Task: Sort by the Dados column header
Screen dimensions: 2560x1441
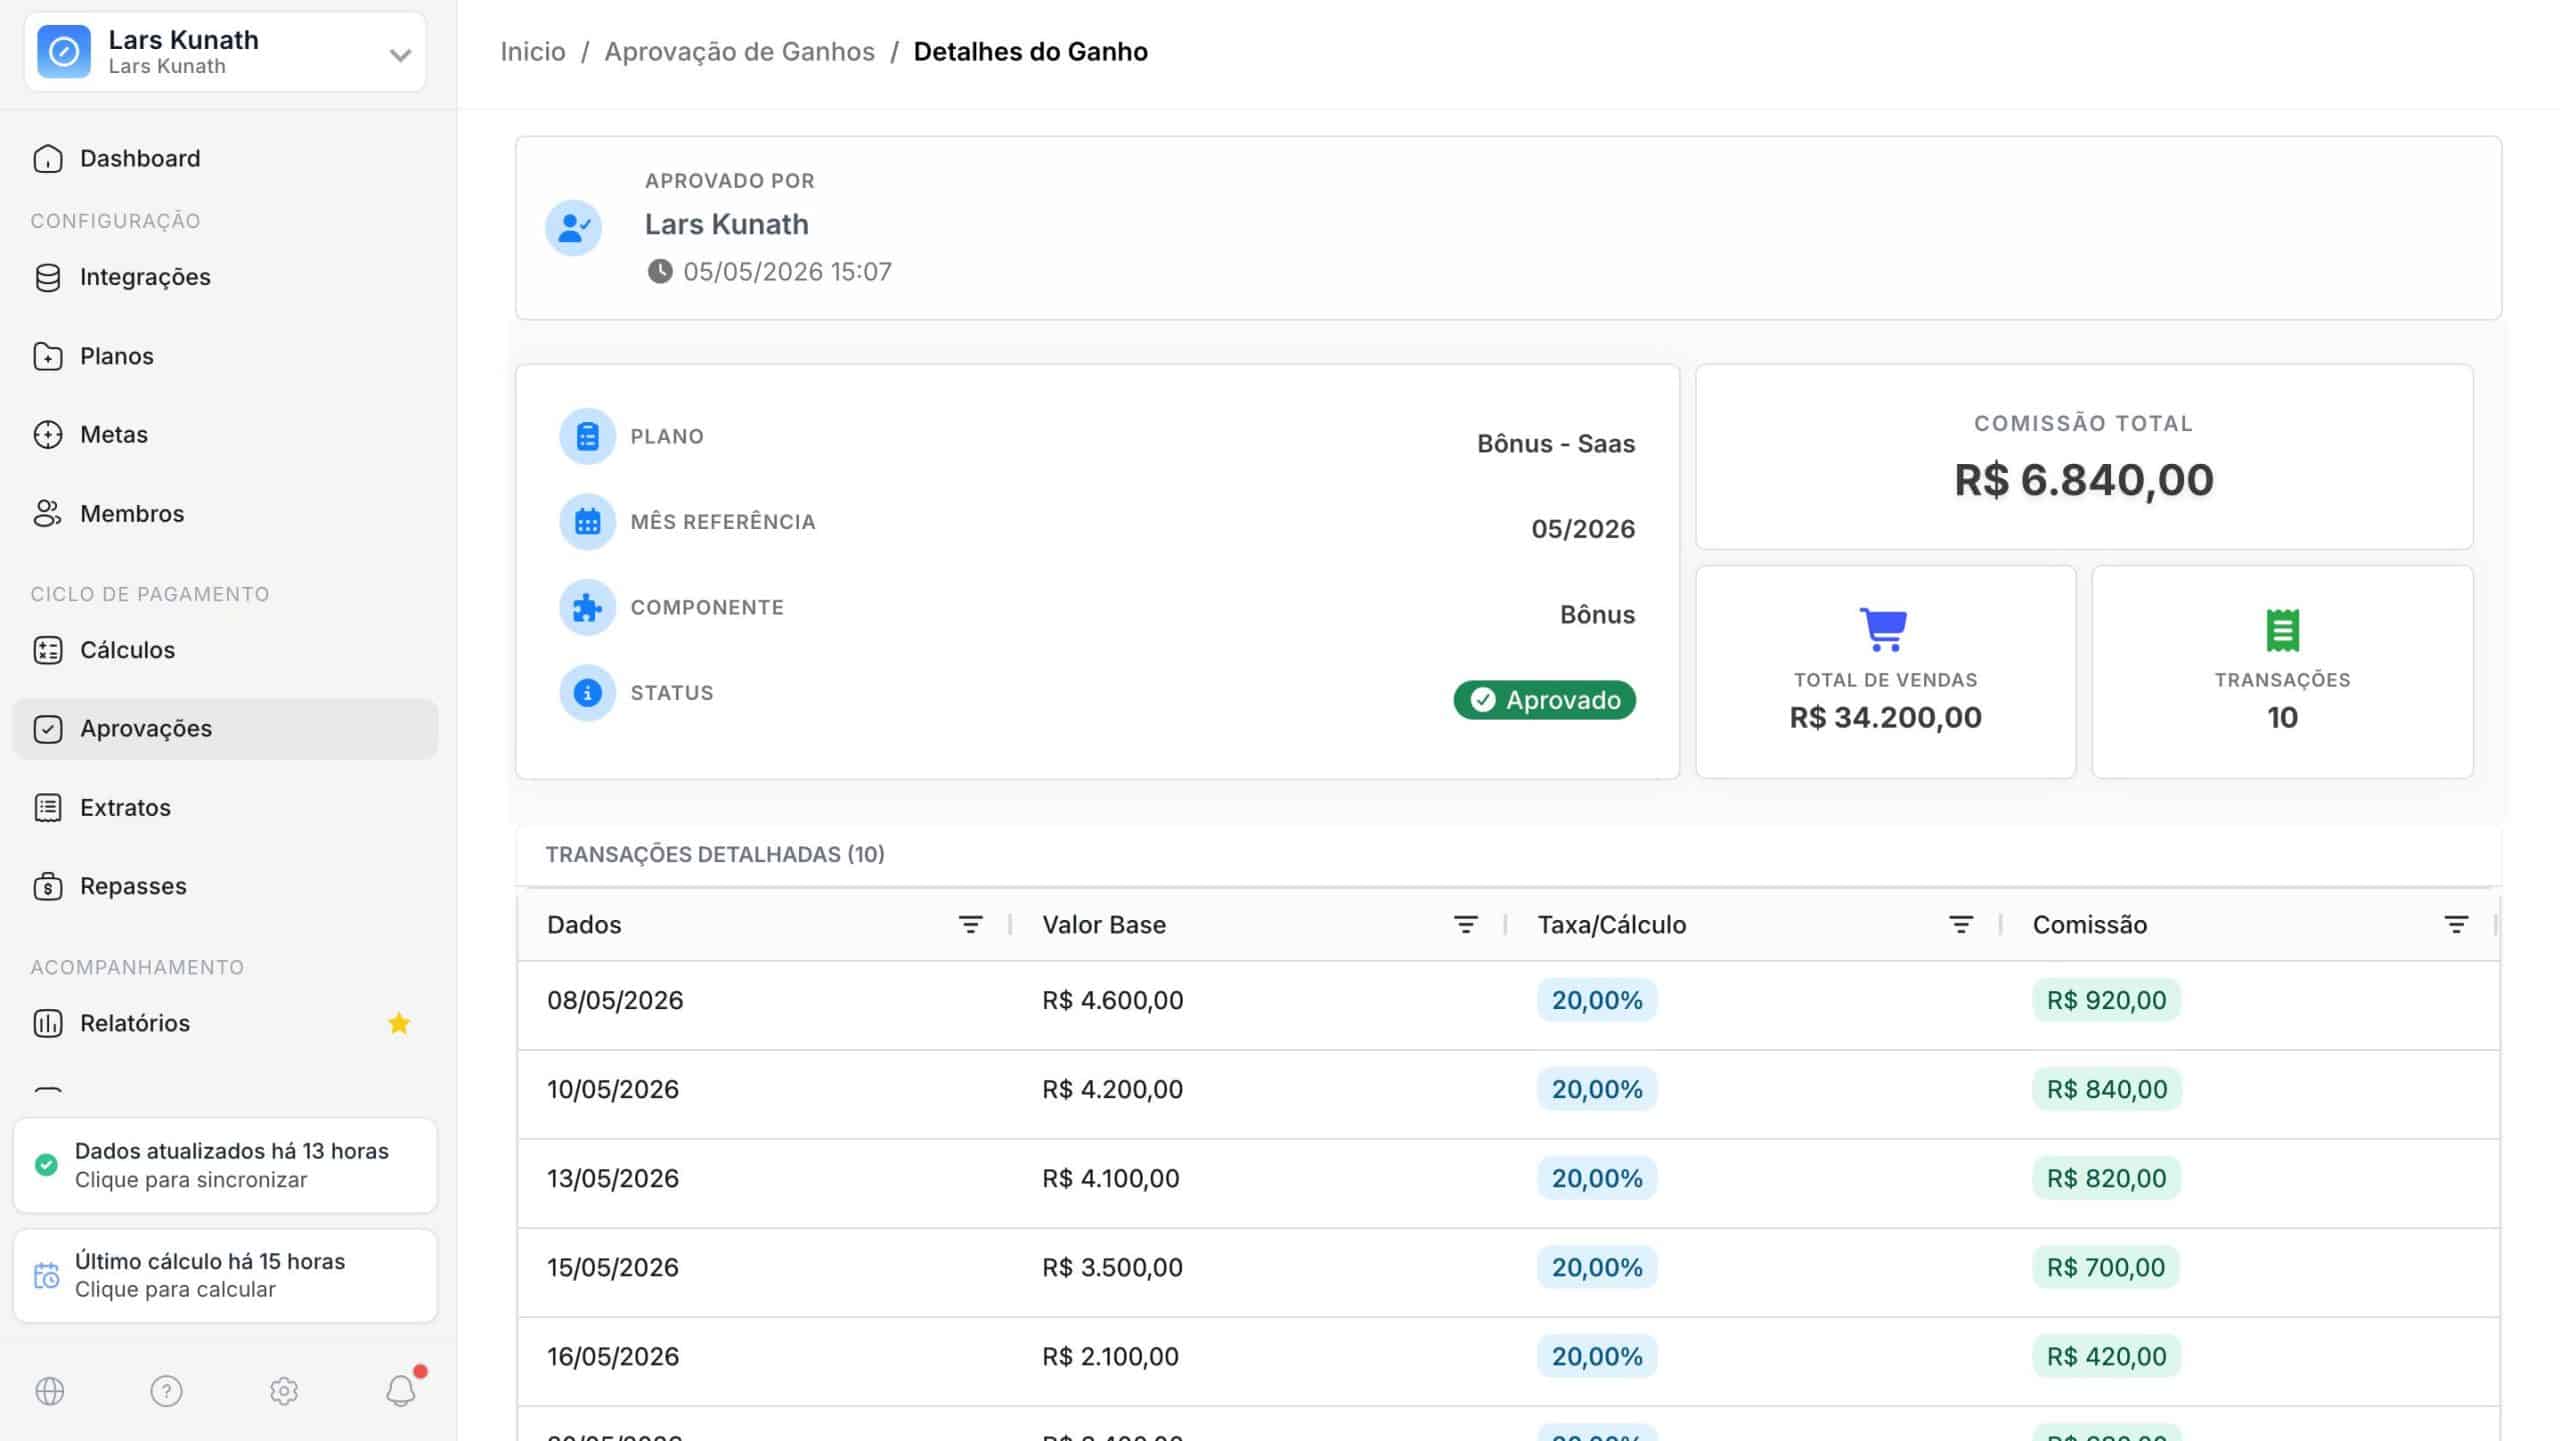Action: click(584, 925)
